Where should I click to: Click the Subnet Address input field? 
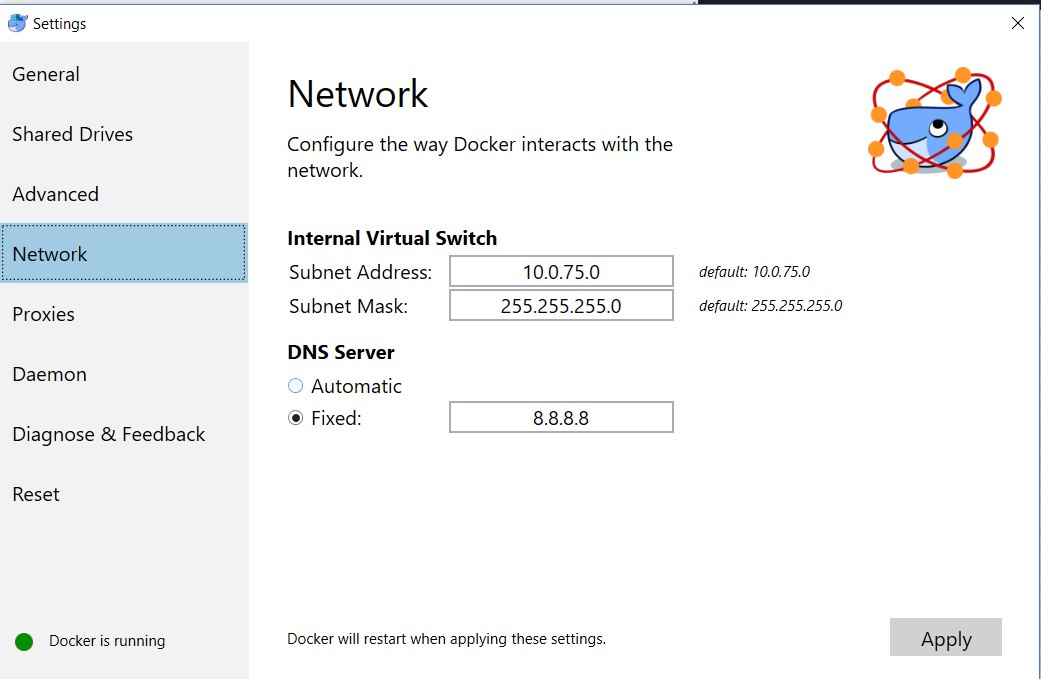click(x=561, y=271)
